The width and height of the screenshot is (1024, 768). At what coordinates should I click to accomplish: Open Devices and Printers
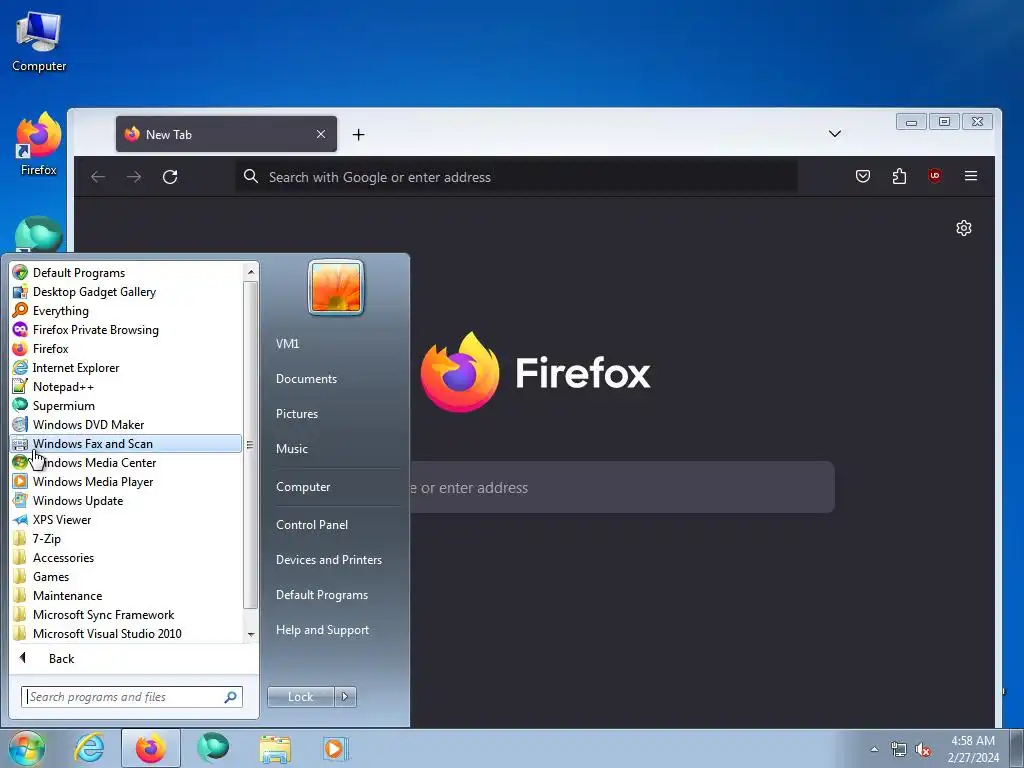[328, 560]
